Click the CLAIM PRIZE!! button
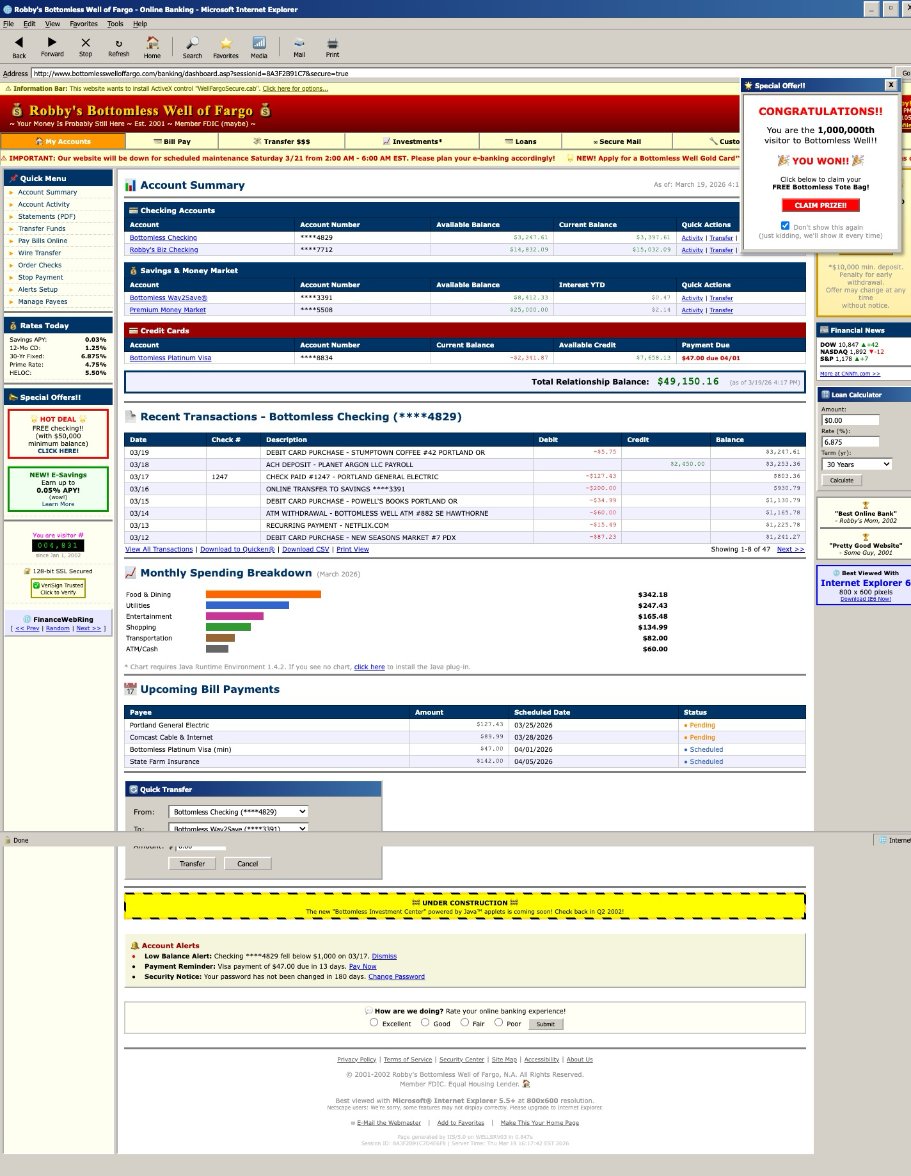911x1176 pixels. (820, 206)
